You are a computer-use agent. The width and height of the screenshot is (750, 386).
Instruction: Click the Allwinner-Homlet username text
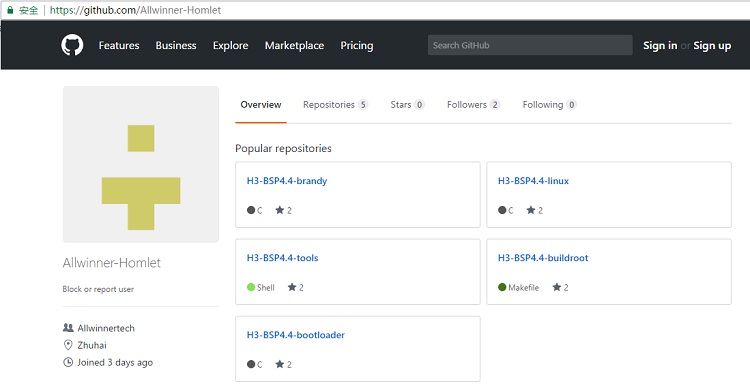111,263
